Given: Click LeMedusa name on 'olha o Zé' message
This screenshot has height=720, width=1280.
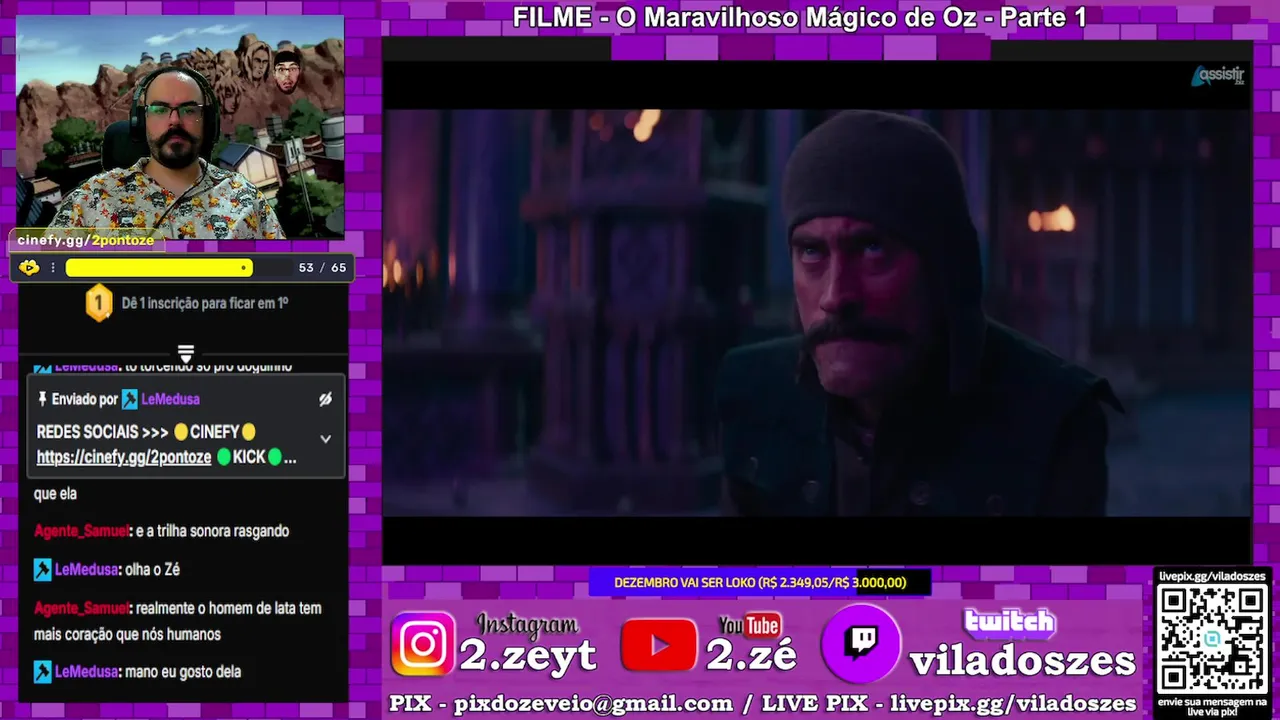Looking at the screenshot, I should point(87,569).
